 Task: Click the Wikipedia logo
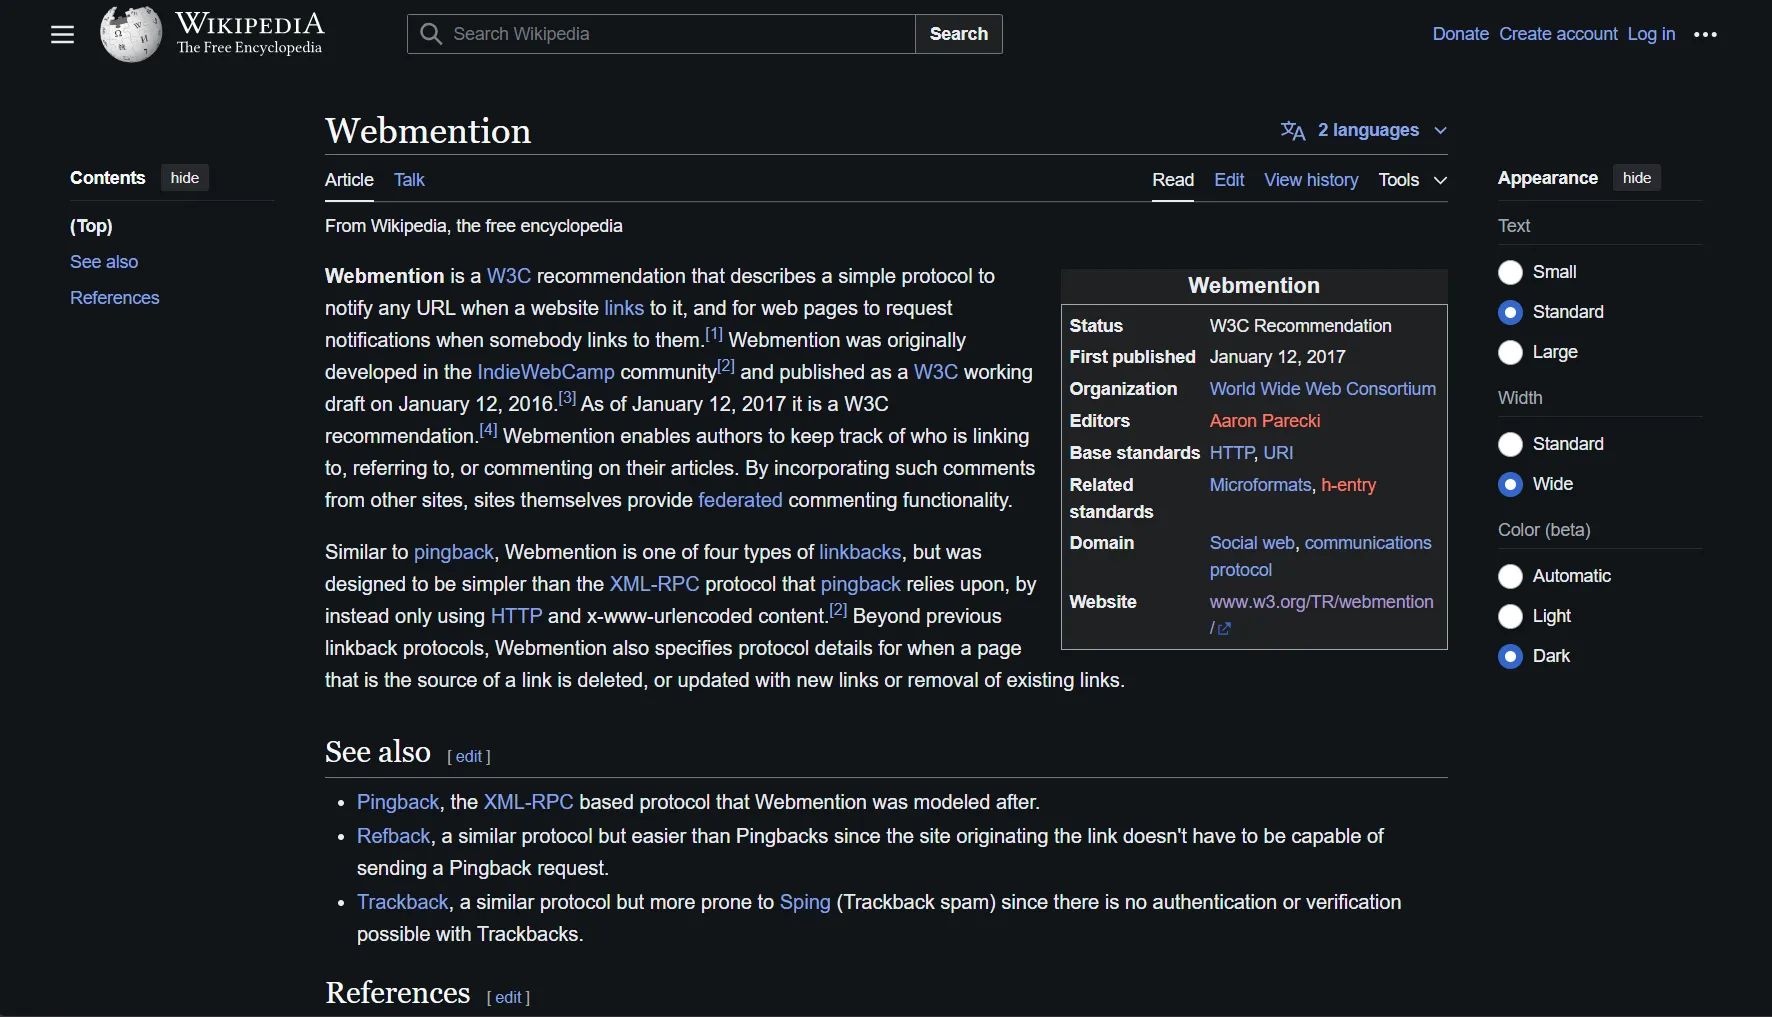212,33
